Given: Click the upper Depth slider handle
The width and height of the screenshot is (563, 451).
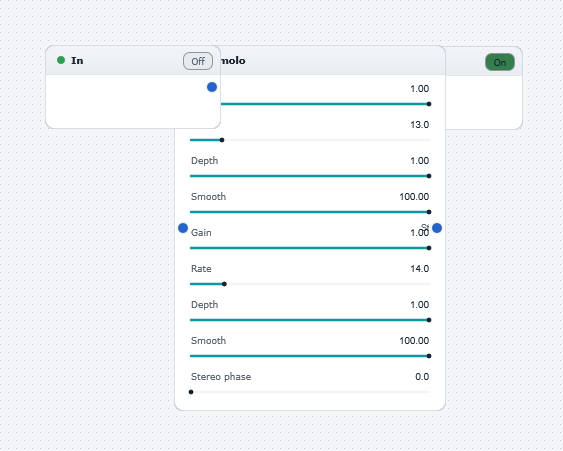Looking at the screenshot, I should click(x=429, y=176).
